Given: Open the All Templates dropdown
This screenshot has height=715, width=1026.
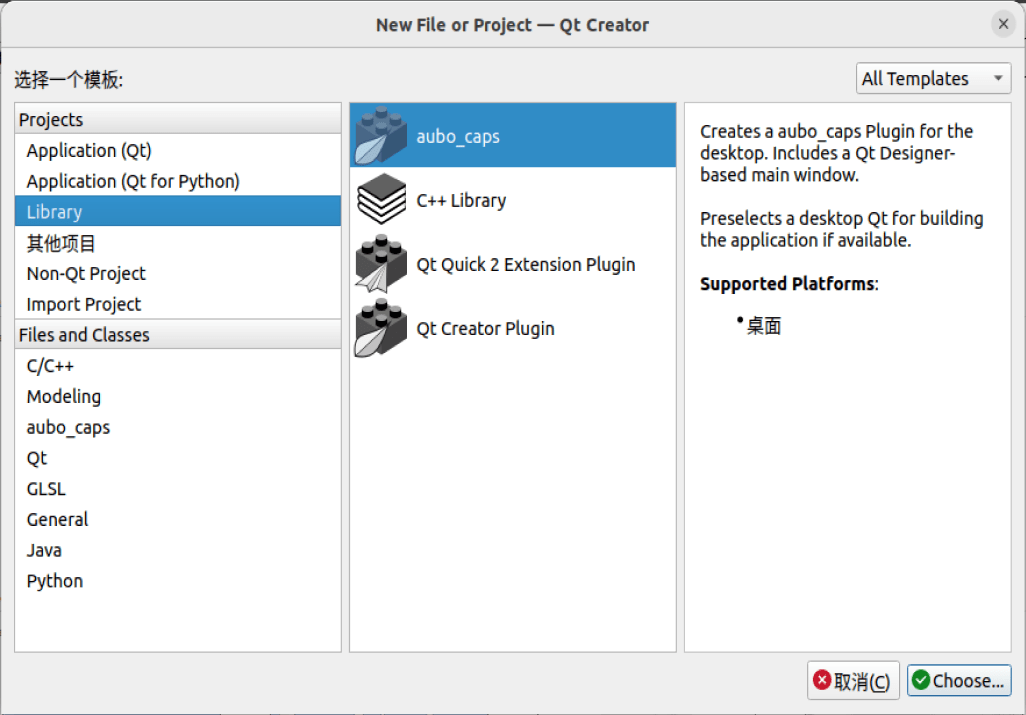Looking at the screenshot, I should [x=933, y=78].
